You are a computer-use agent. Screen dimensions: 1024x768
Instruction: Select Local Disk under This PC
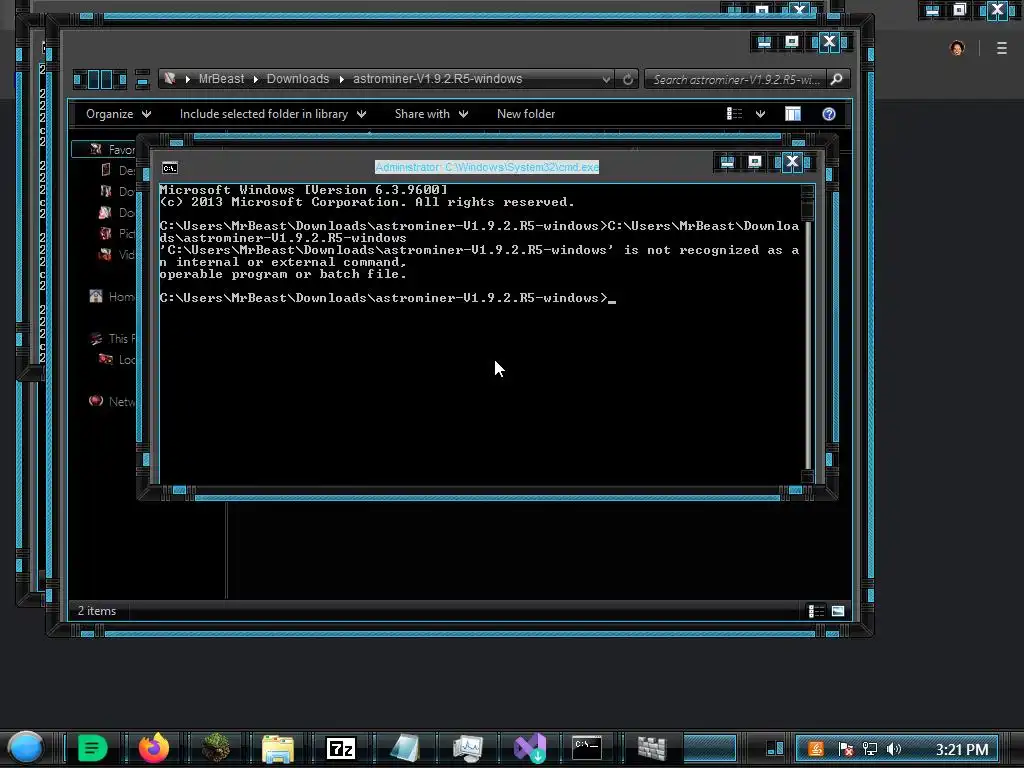point(117,359)
